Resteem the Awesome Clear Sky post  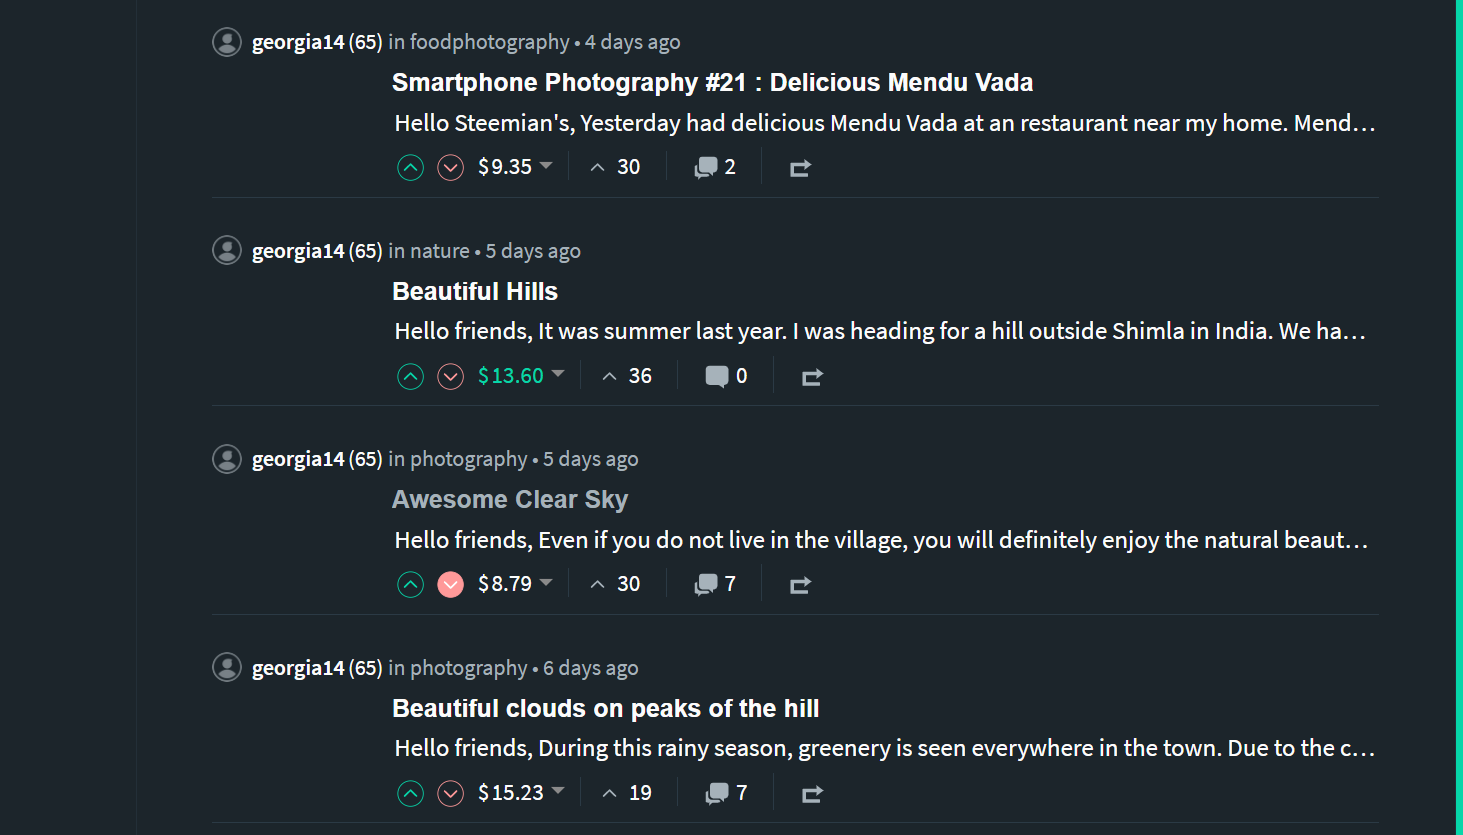click(x=800, y=586)
